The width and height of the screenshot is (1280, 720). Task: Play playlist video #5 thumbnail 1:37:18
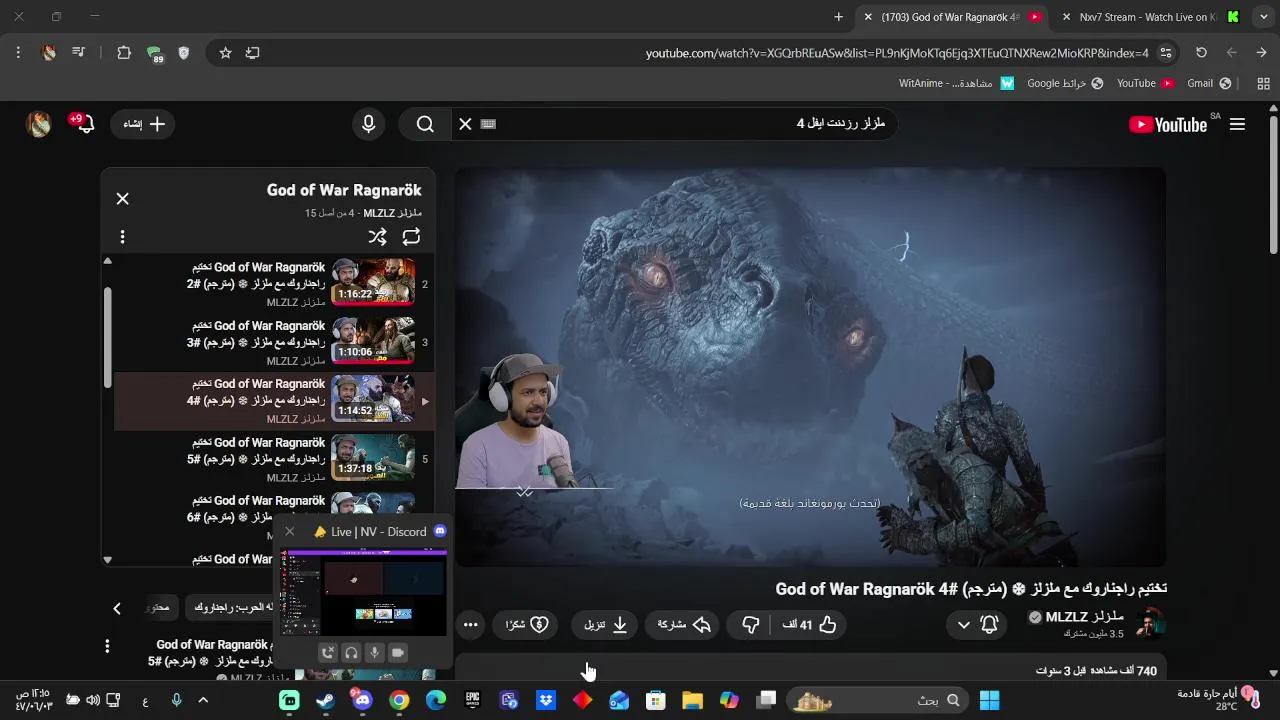pyautogui.click(x=372, y=457)
